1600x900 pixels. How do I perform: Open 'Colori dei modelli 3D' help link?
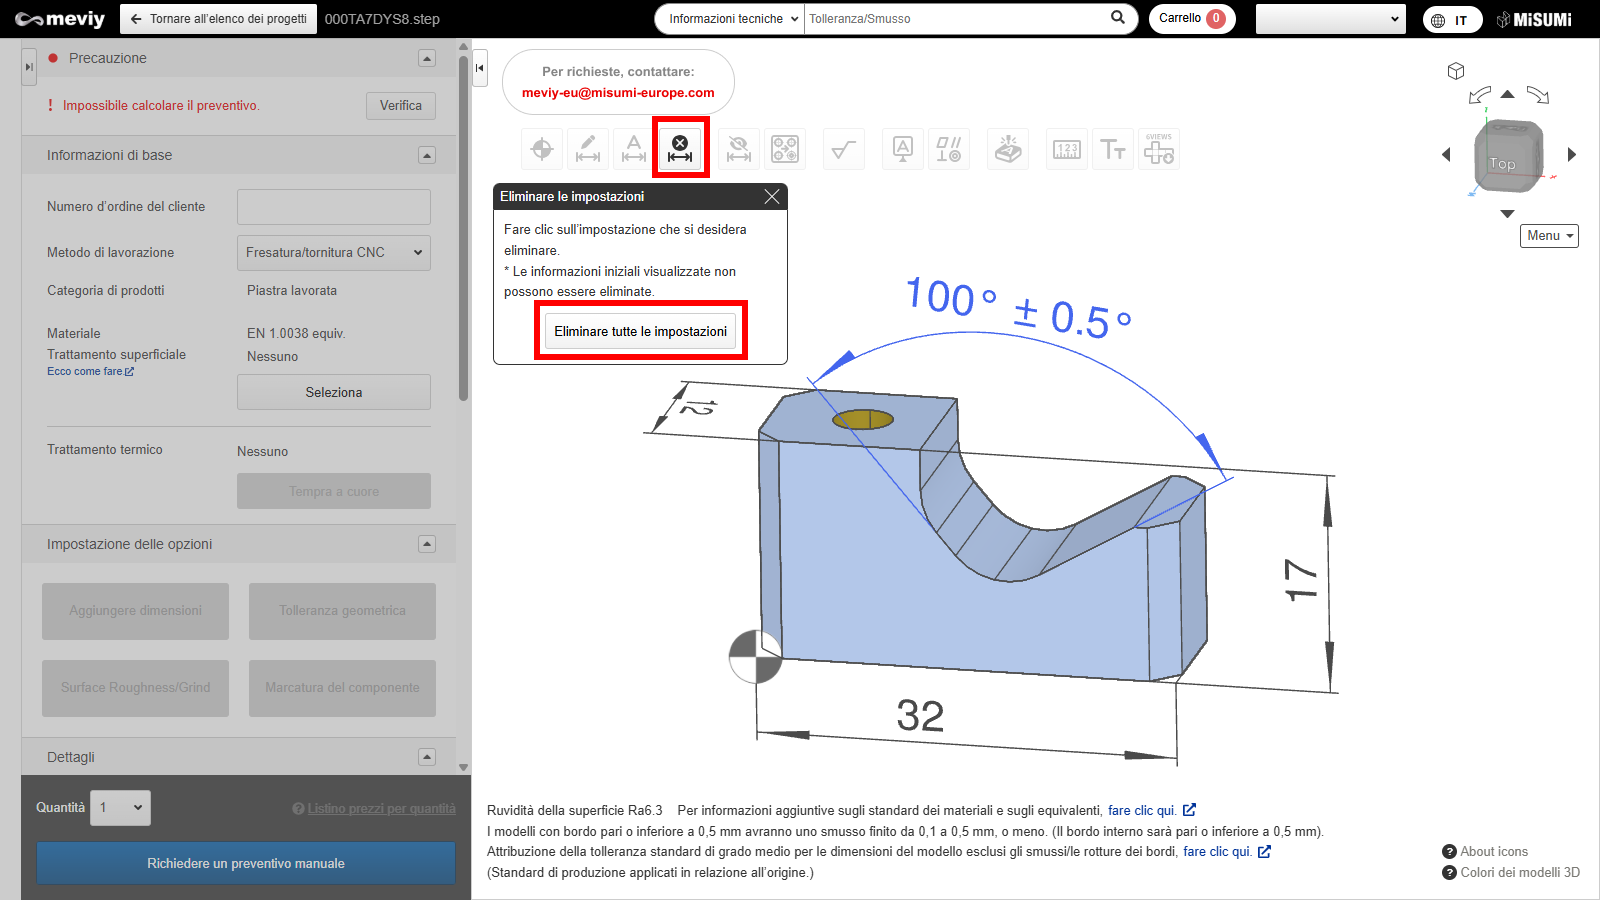(x=1511, y=872)
